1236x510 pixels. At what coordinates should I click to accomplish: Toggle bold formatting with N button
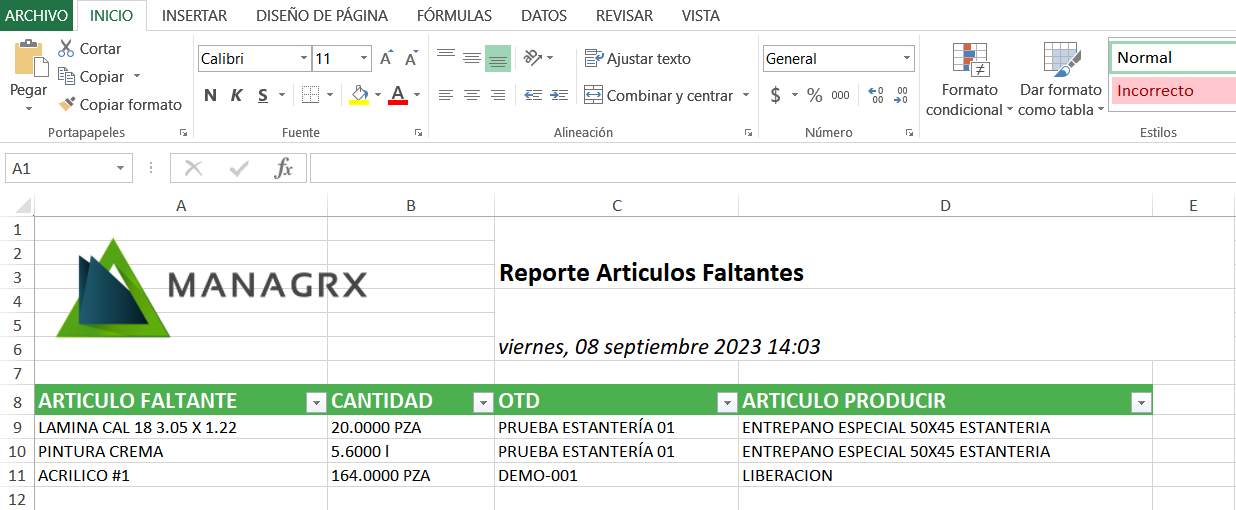point(210,95)
